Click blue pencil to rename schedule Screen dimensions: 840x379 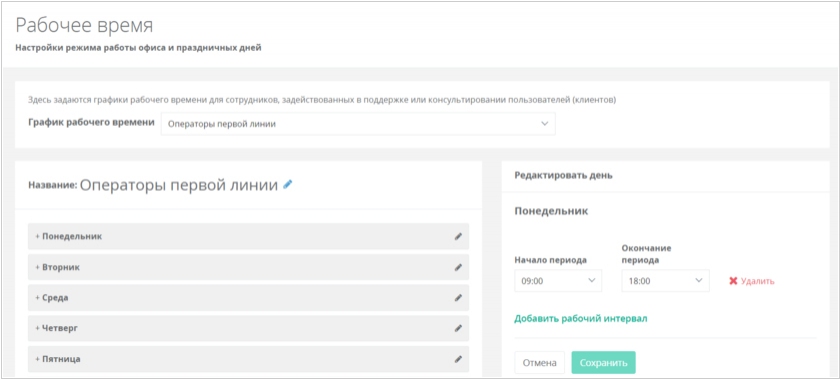288,184
